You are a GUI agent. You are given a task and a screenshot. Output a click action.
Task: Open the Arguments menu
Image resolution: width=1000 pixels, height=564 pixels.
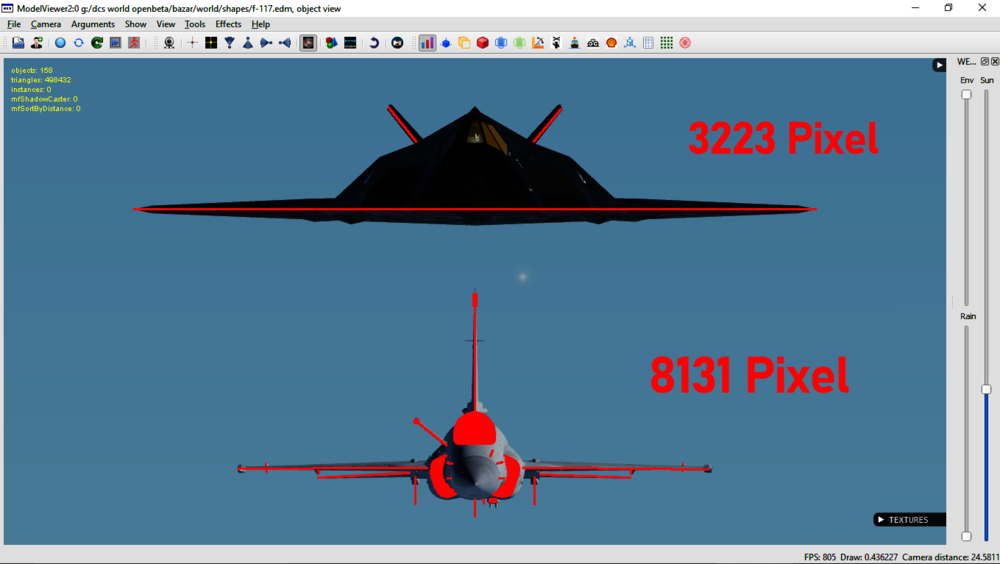pyautogui.click(x=93, y=24)
